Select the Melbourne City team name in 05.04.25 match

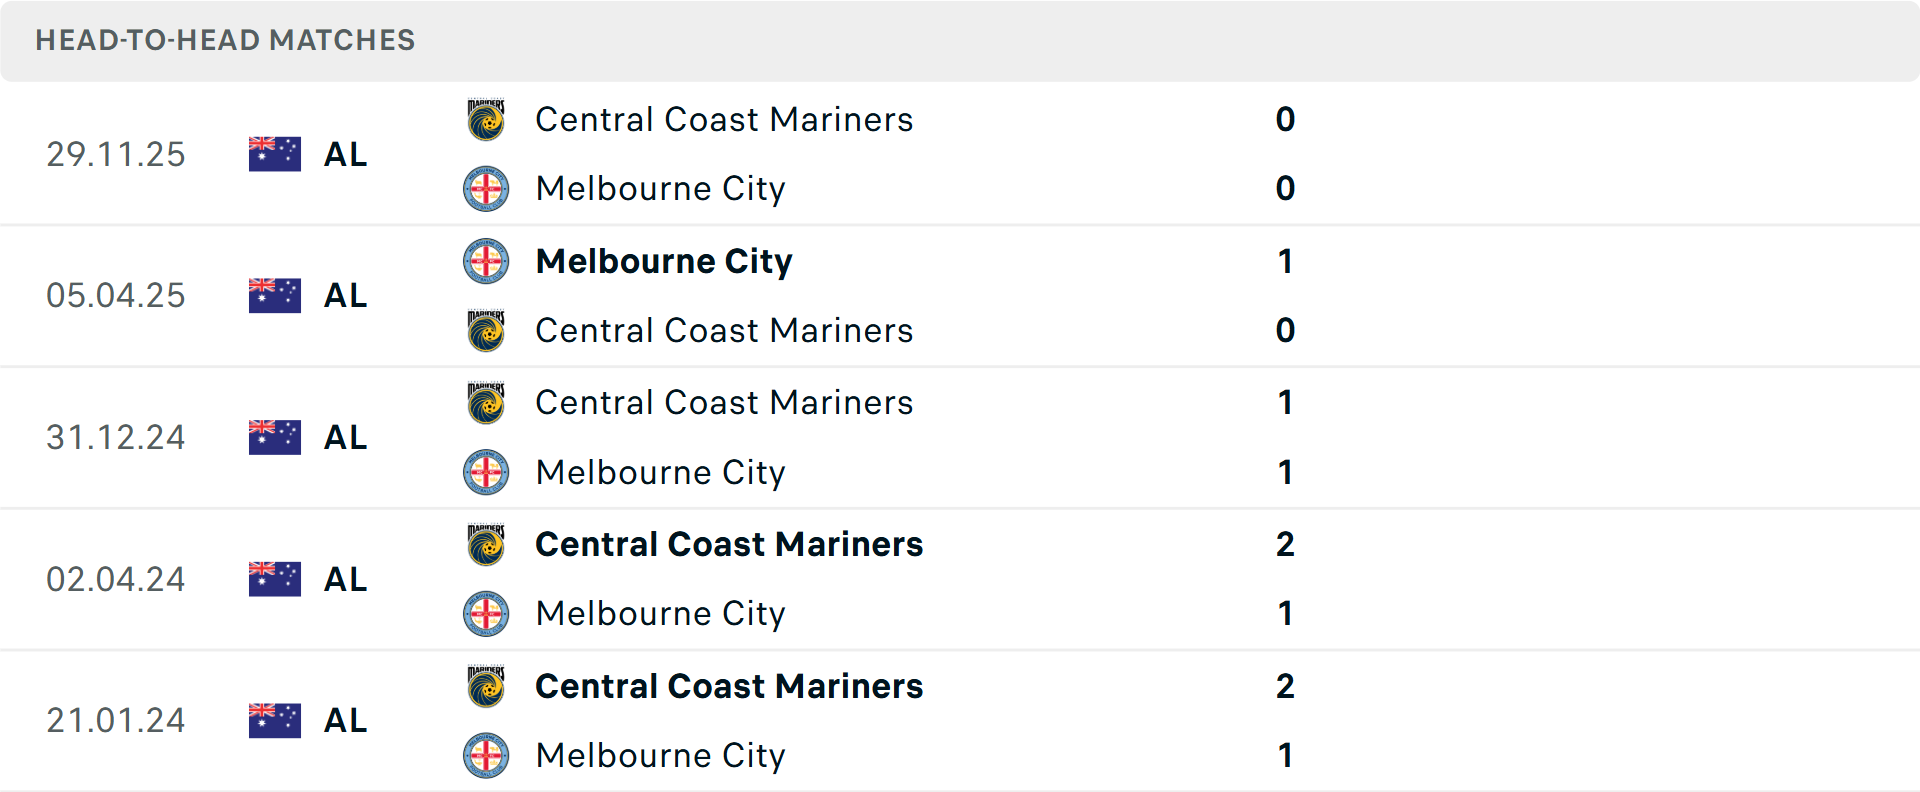click(664, 261)
